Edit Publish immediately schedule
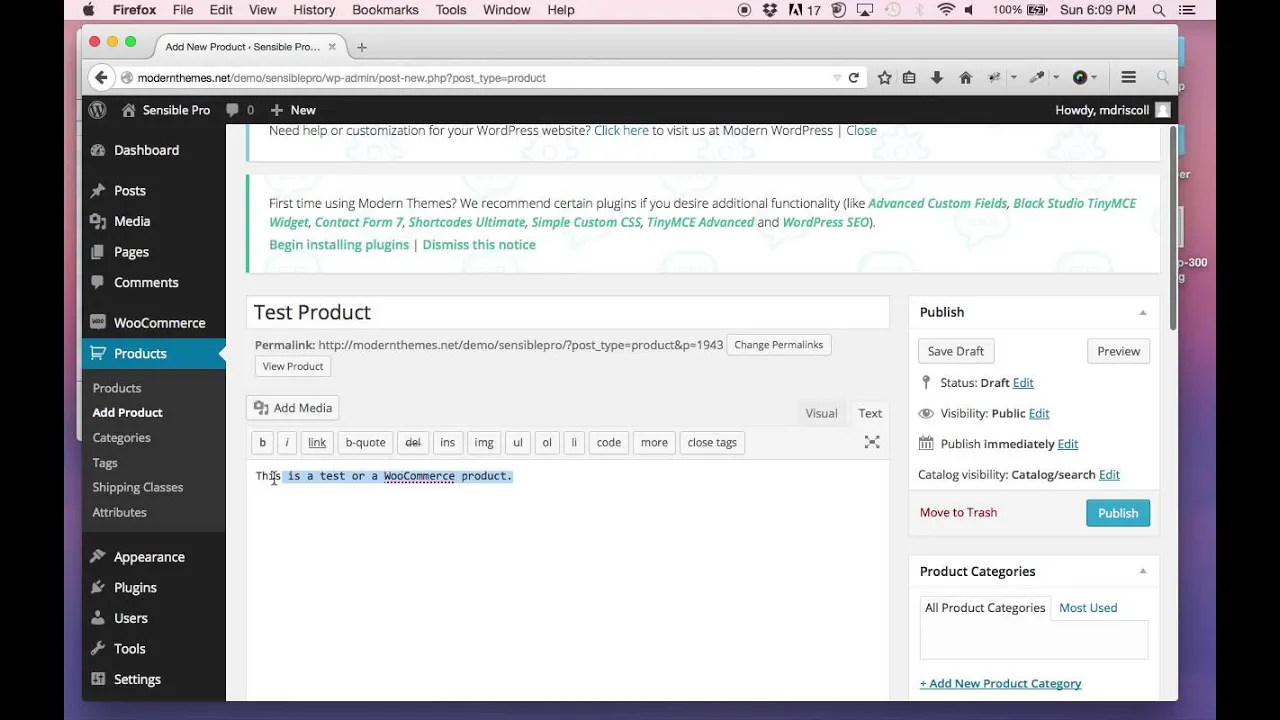Viewport: 1280px width, 720px height. (1068, 444)
